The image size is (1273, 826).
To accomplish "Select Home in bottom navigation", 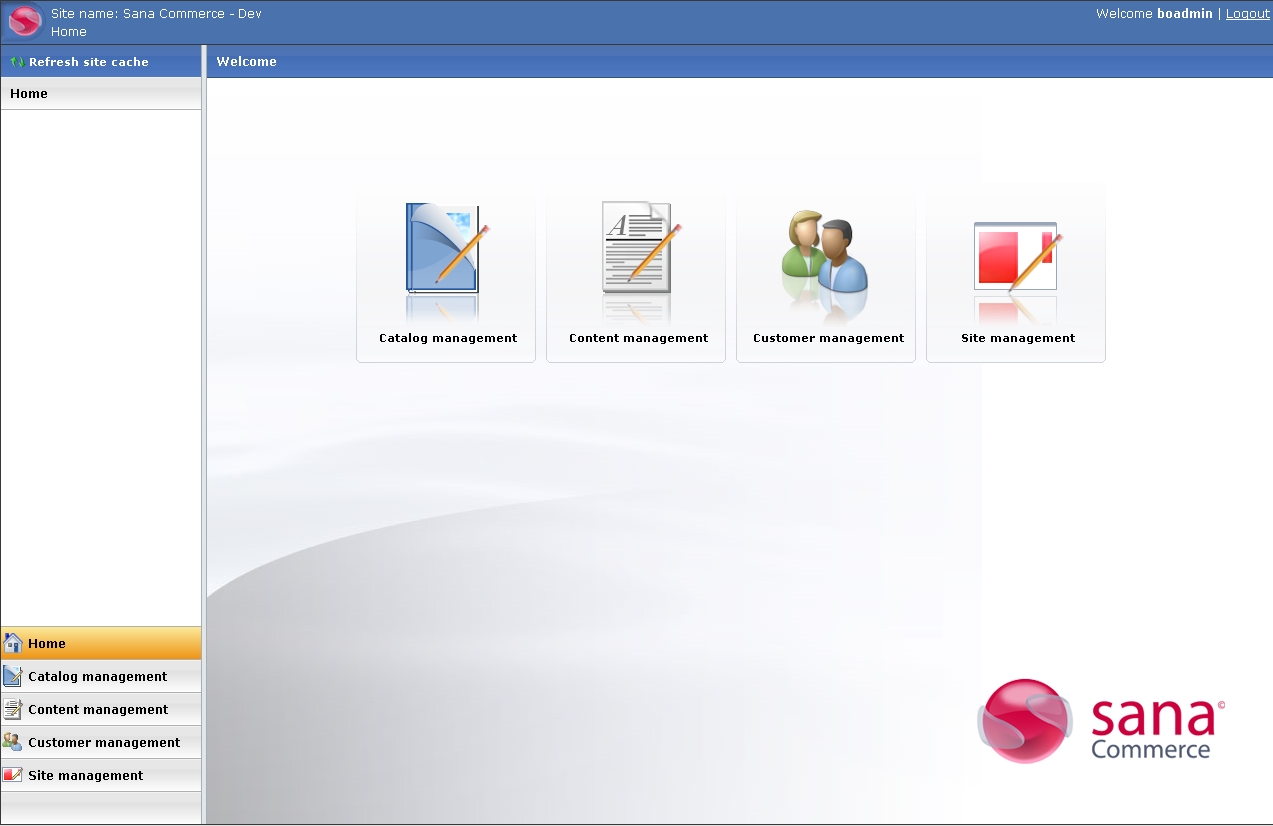I will 101,643.
